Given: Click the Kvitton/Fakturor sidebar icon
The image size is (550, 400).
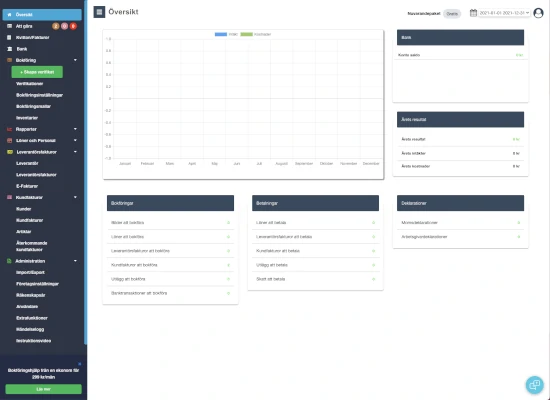Looking at the screenshot, I should click(9, 38).
